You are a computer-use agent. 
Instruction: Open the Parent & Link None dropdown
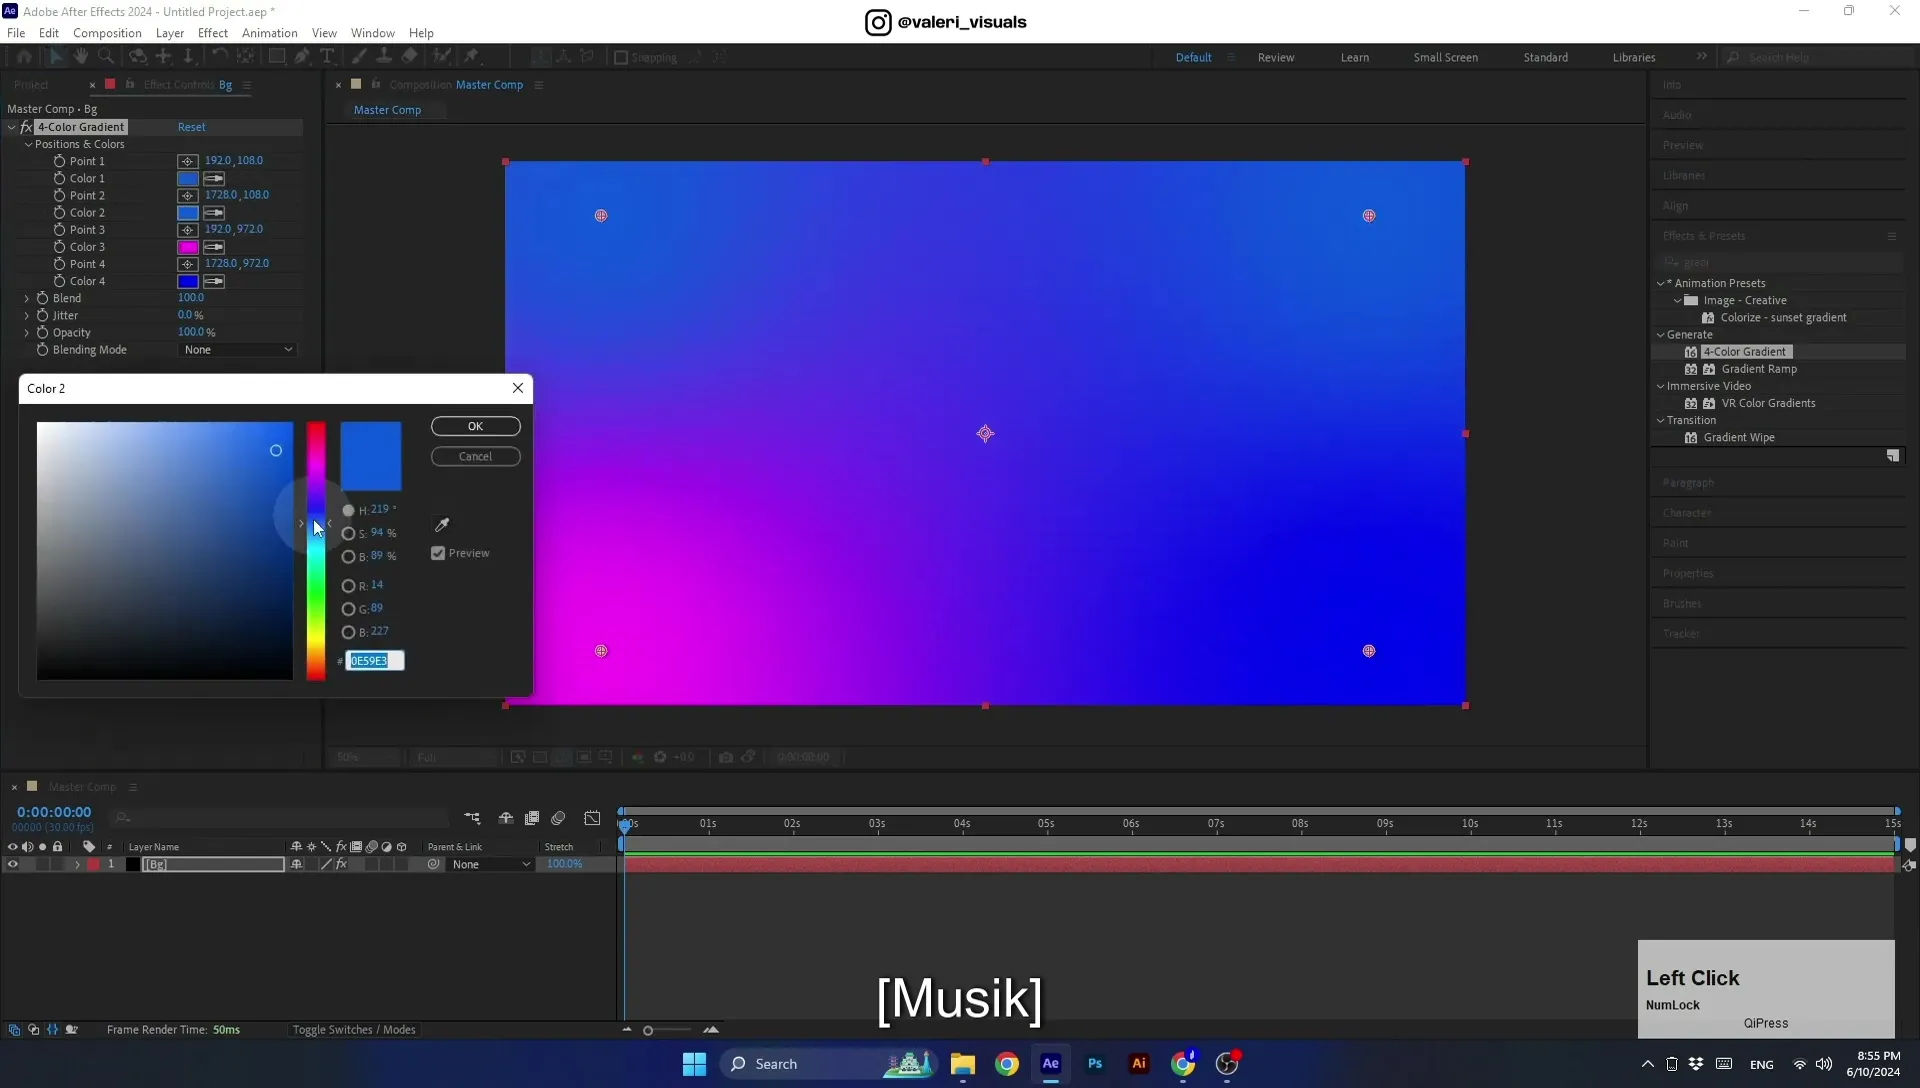click(x=490, y=865)
